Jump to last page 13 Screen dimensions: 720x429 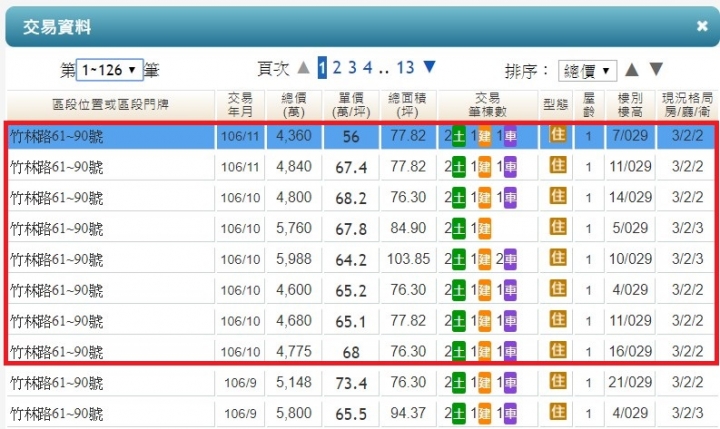coord(405,68)
